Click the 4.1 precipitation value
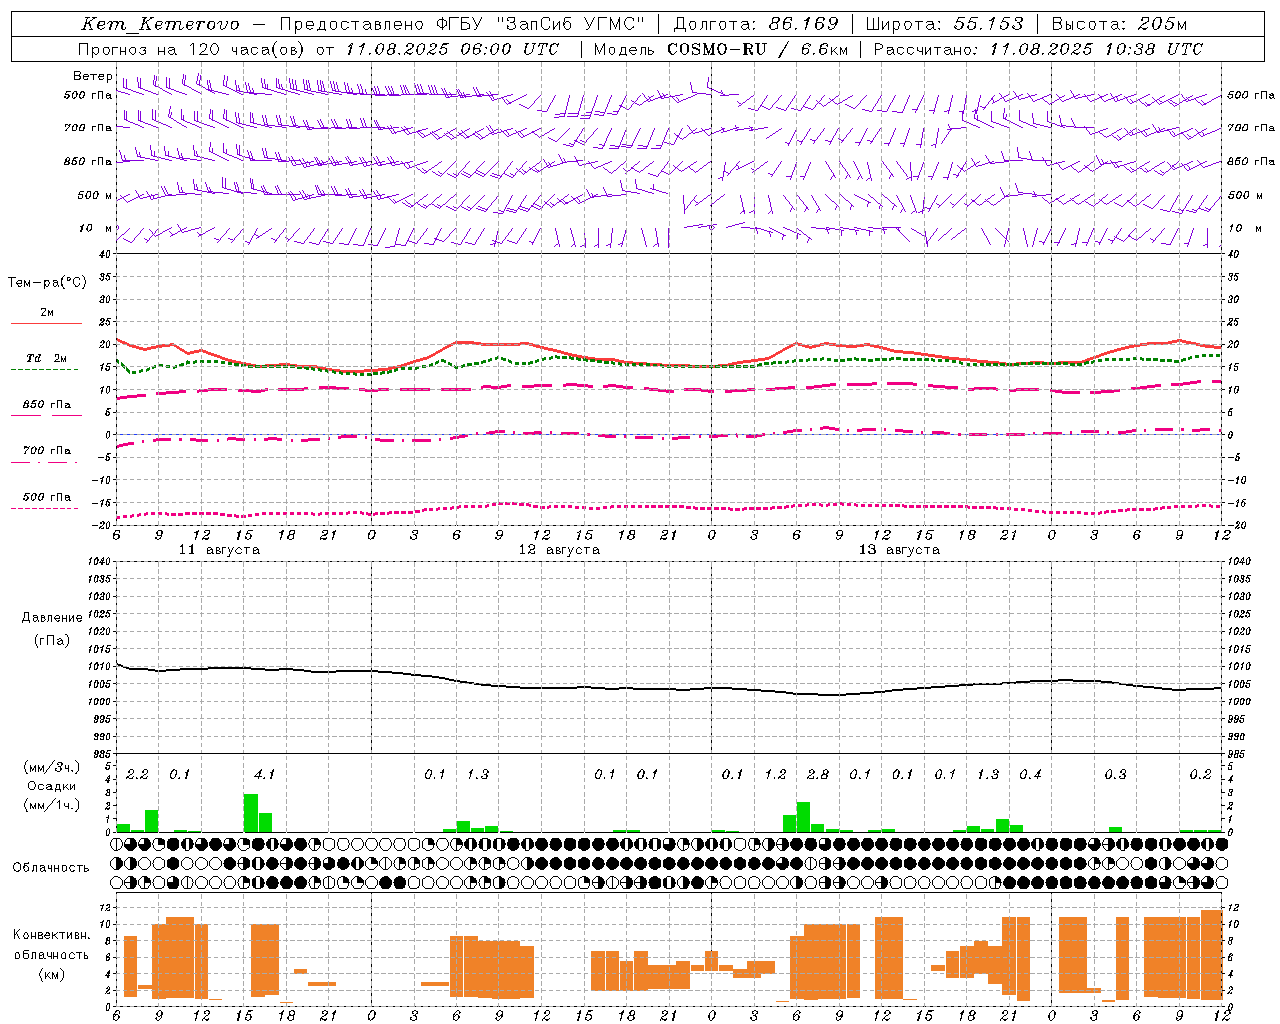 pyautogui.click(x=264, y=774)
